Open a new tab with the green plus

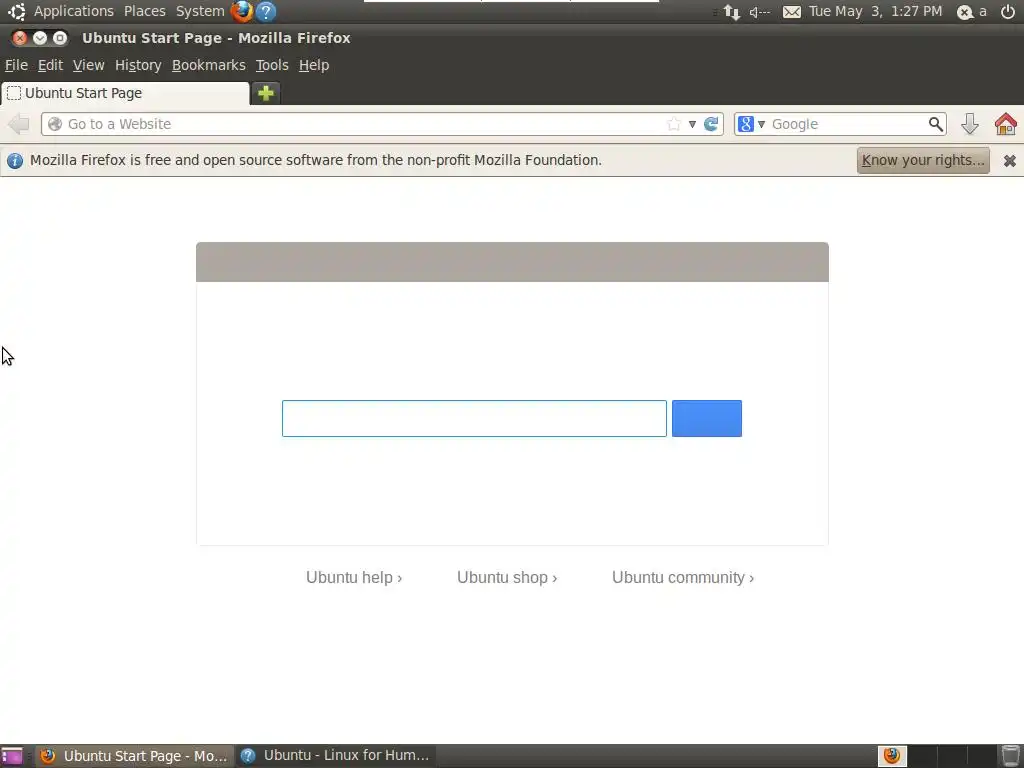point(266,93)
